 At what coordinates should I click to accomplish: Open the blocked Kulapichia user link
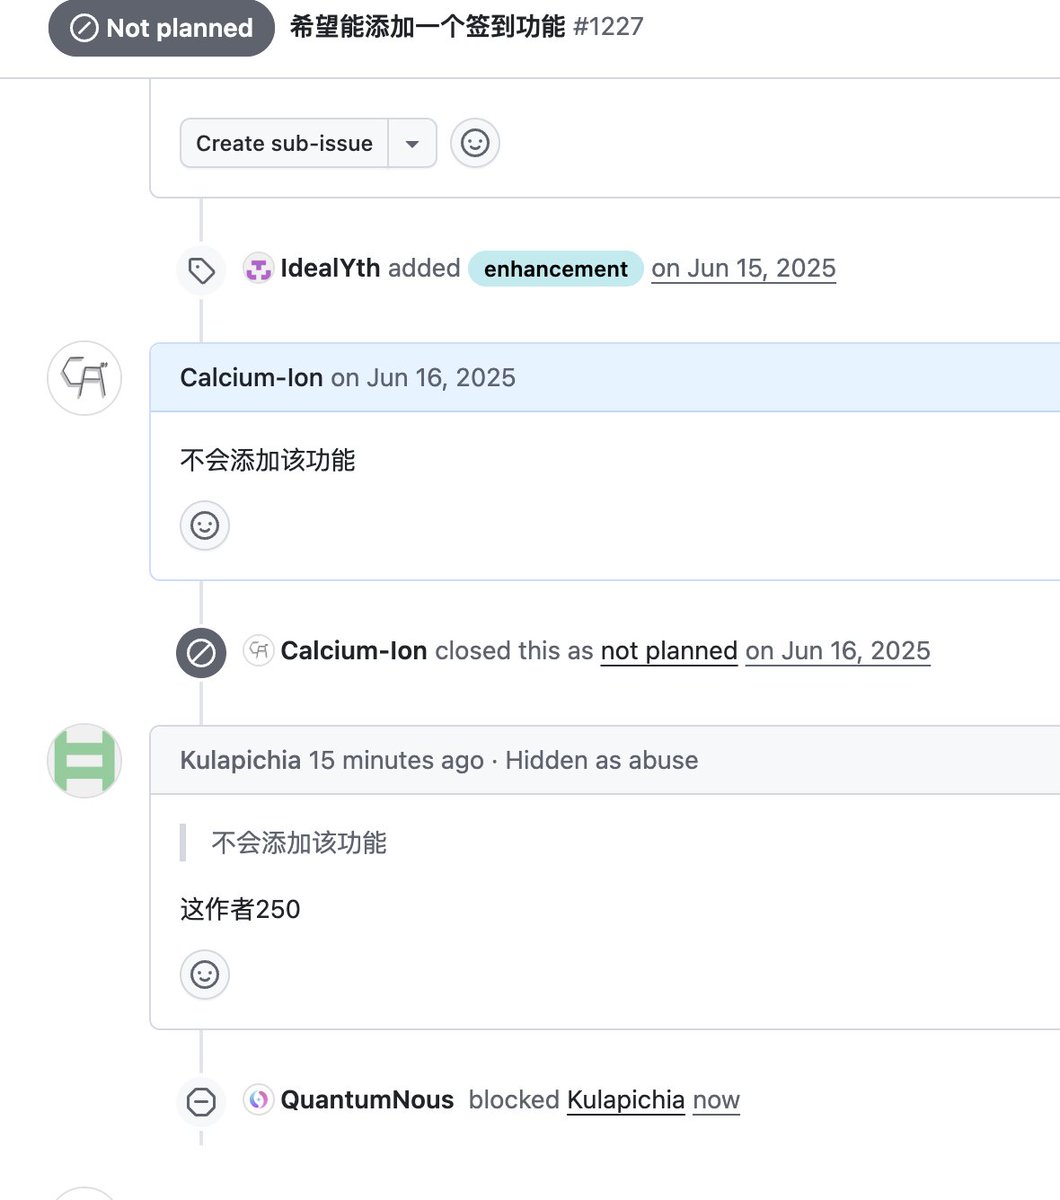click(x=626, y=1100)
